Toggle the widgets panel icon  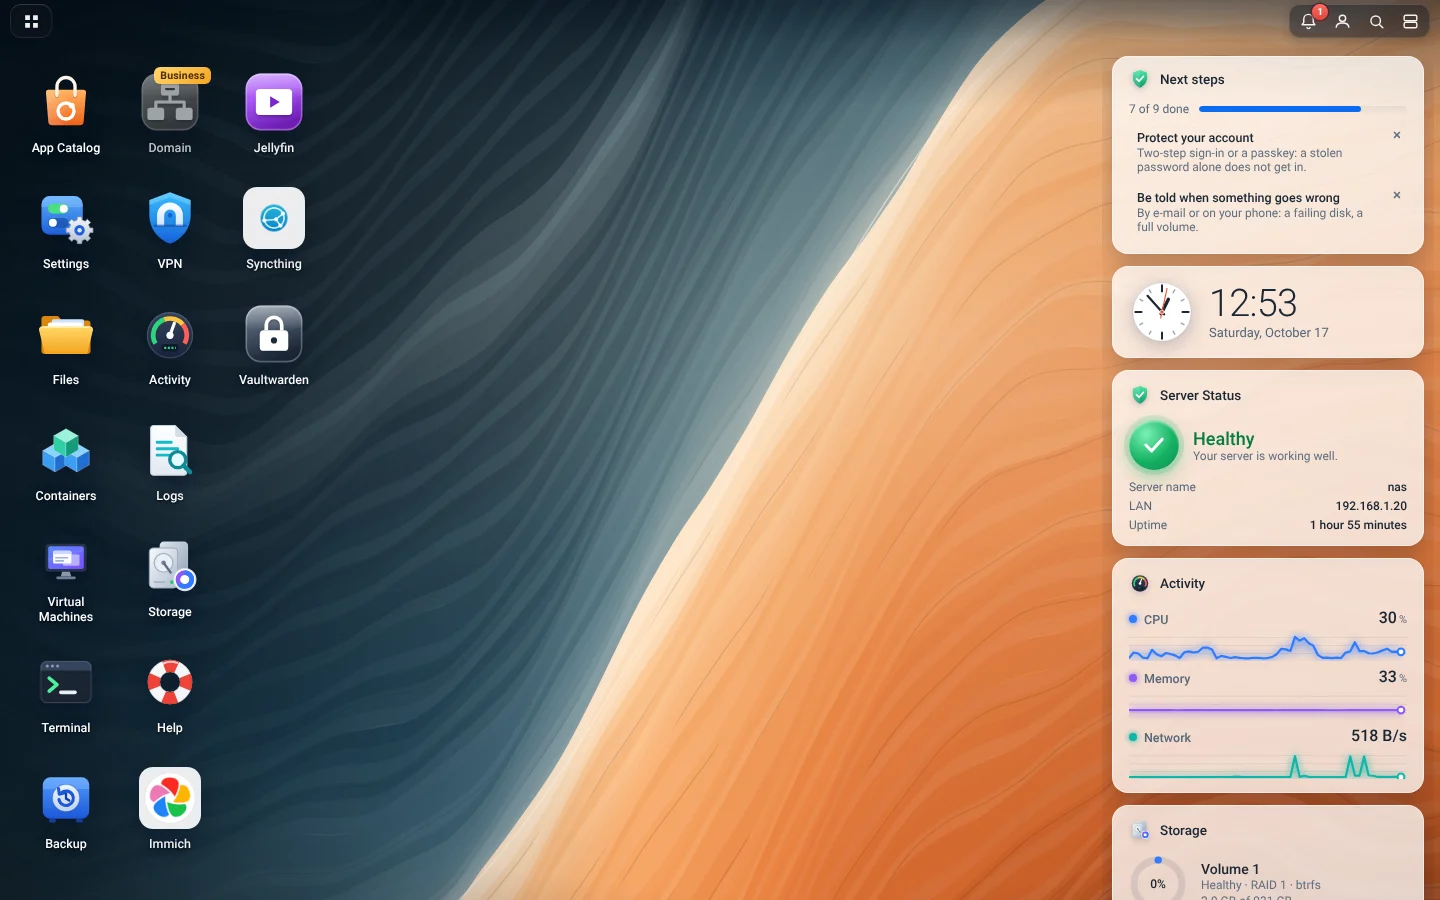(x=1411, y=21)
